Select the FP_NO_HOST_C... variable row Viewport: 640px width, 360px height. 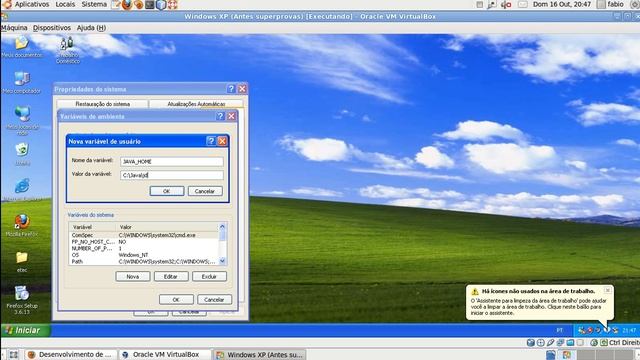[x=144, y=242]
